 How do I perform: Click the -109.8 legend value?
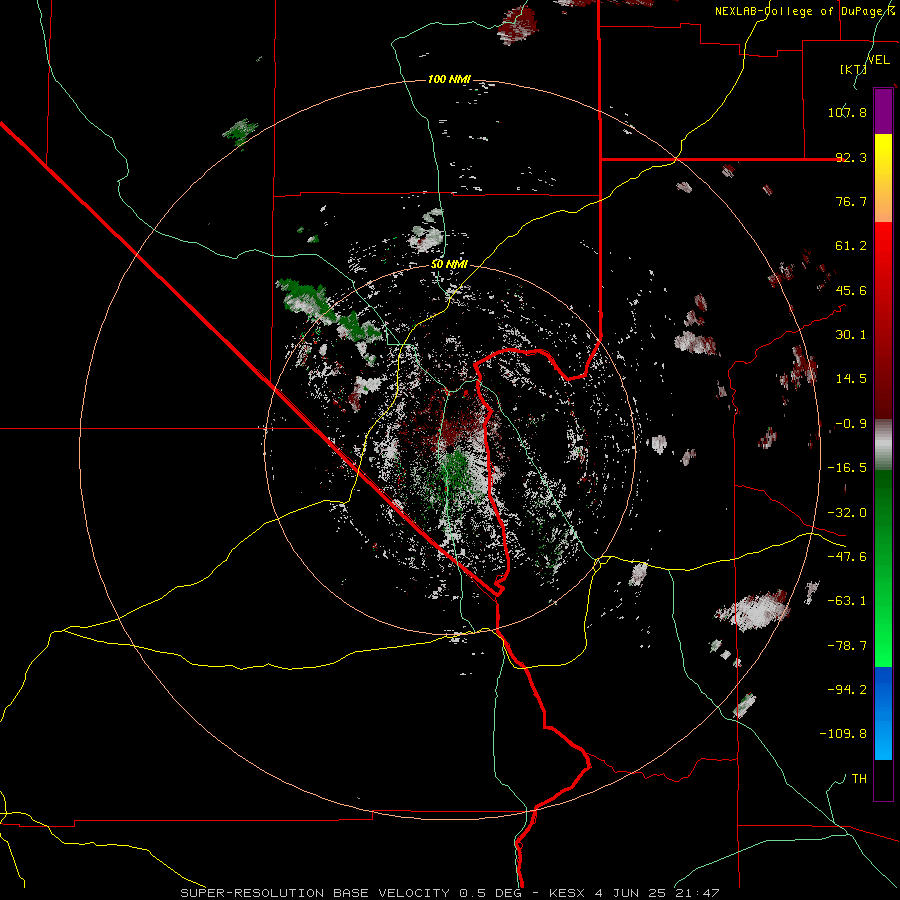coord(843,734)
